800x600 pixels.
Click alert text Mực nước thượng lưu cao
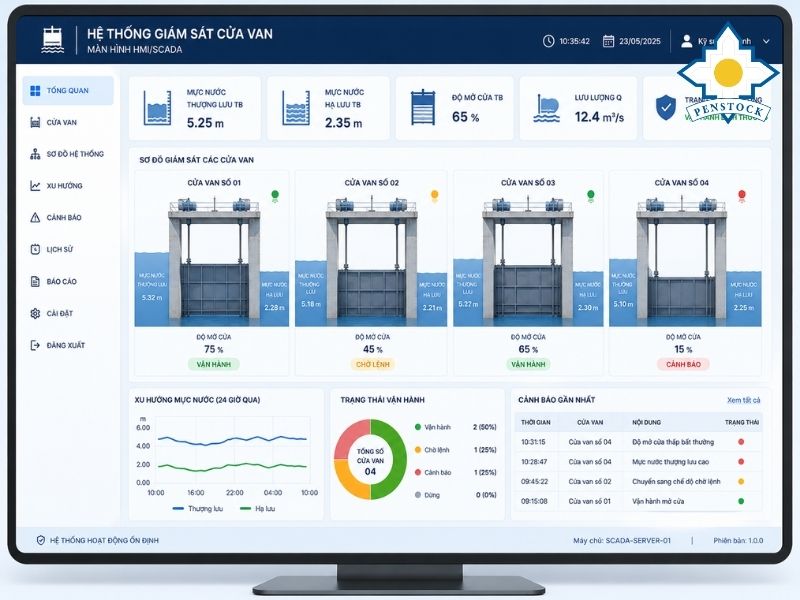(670, 462)
